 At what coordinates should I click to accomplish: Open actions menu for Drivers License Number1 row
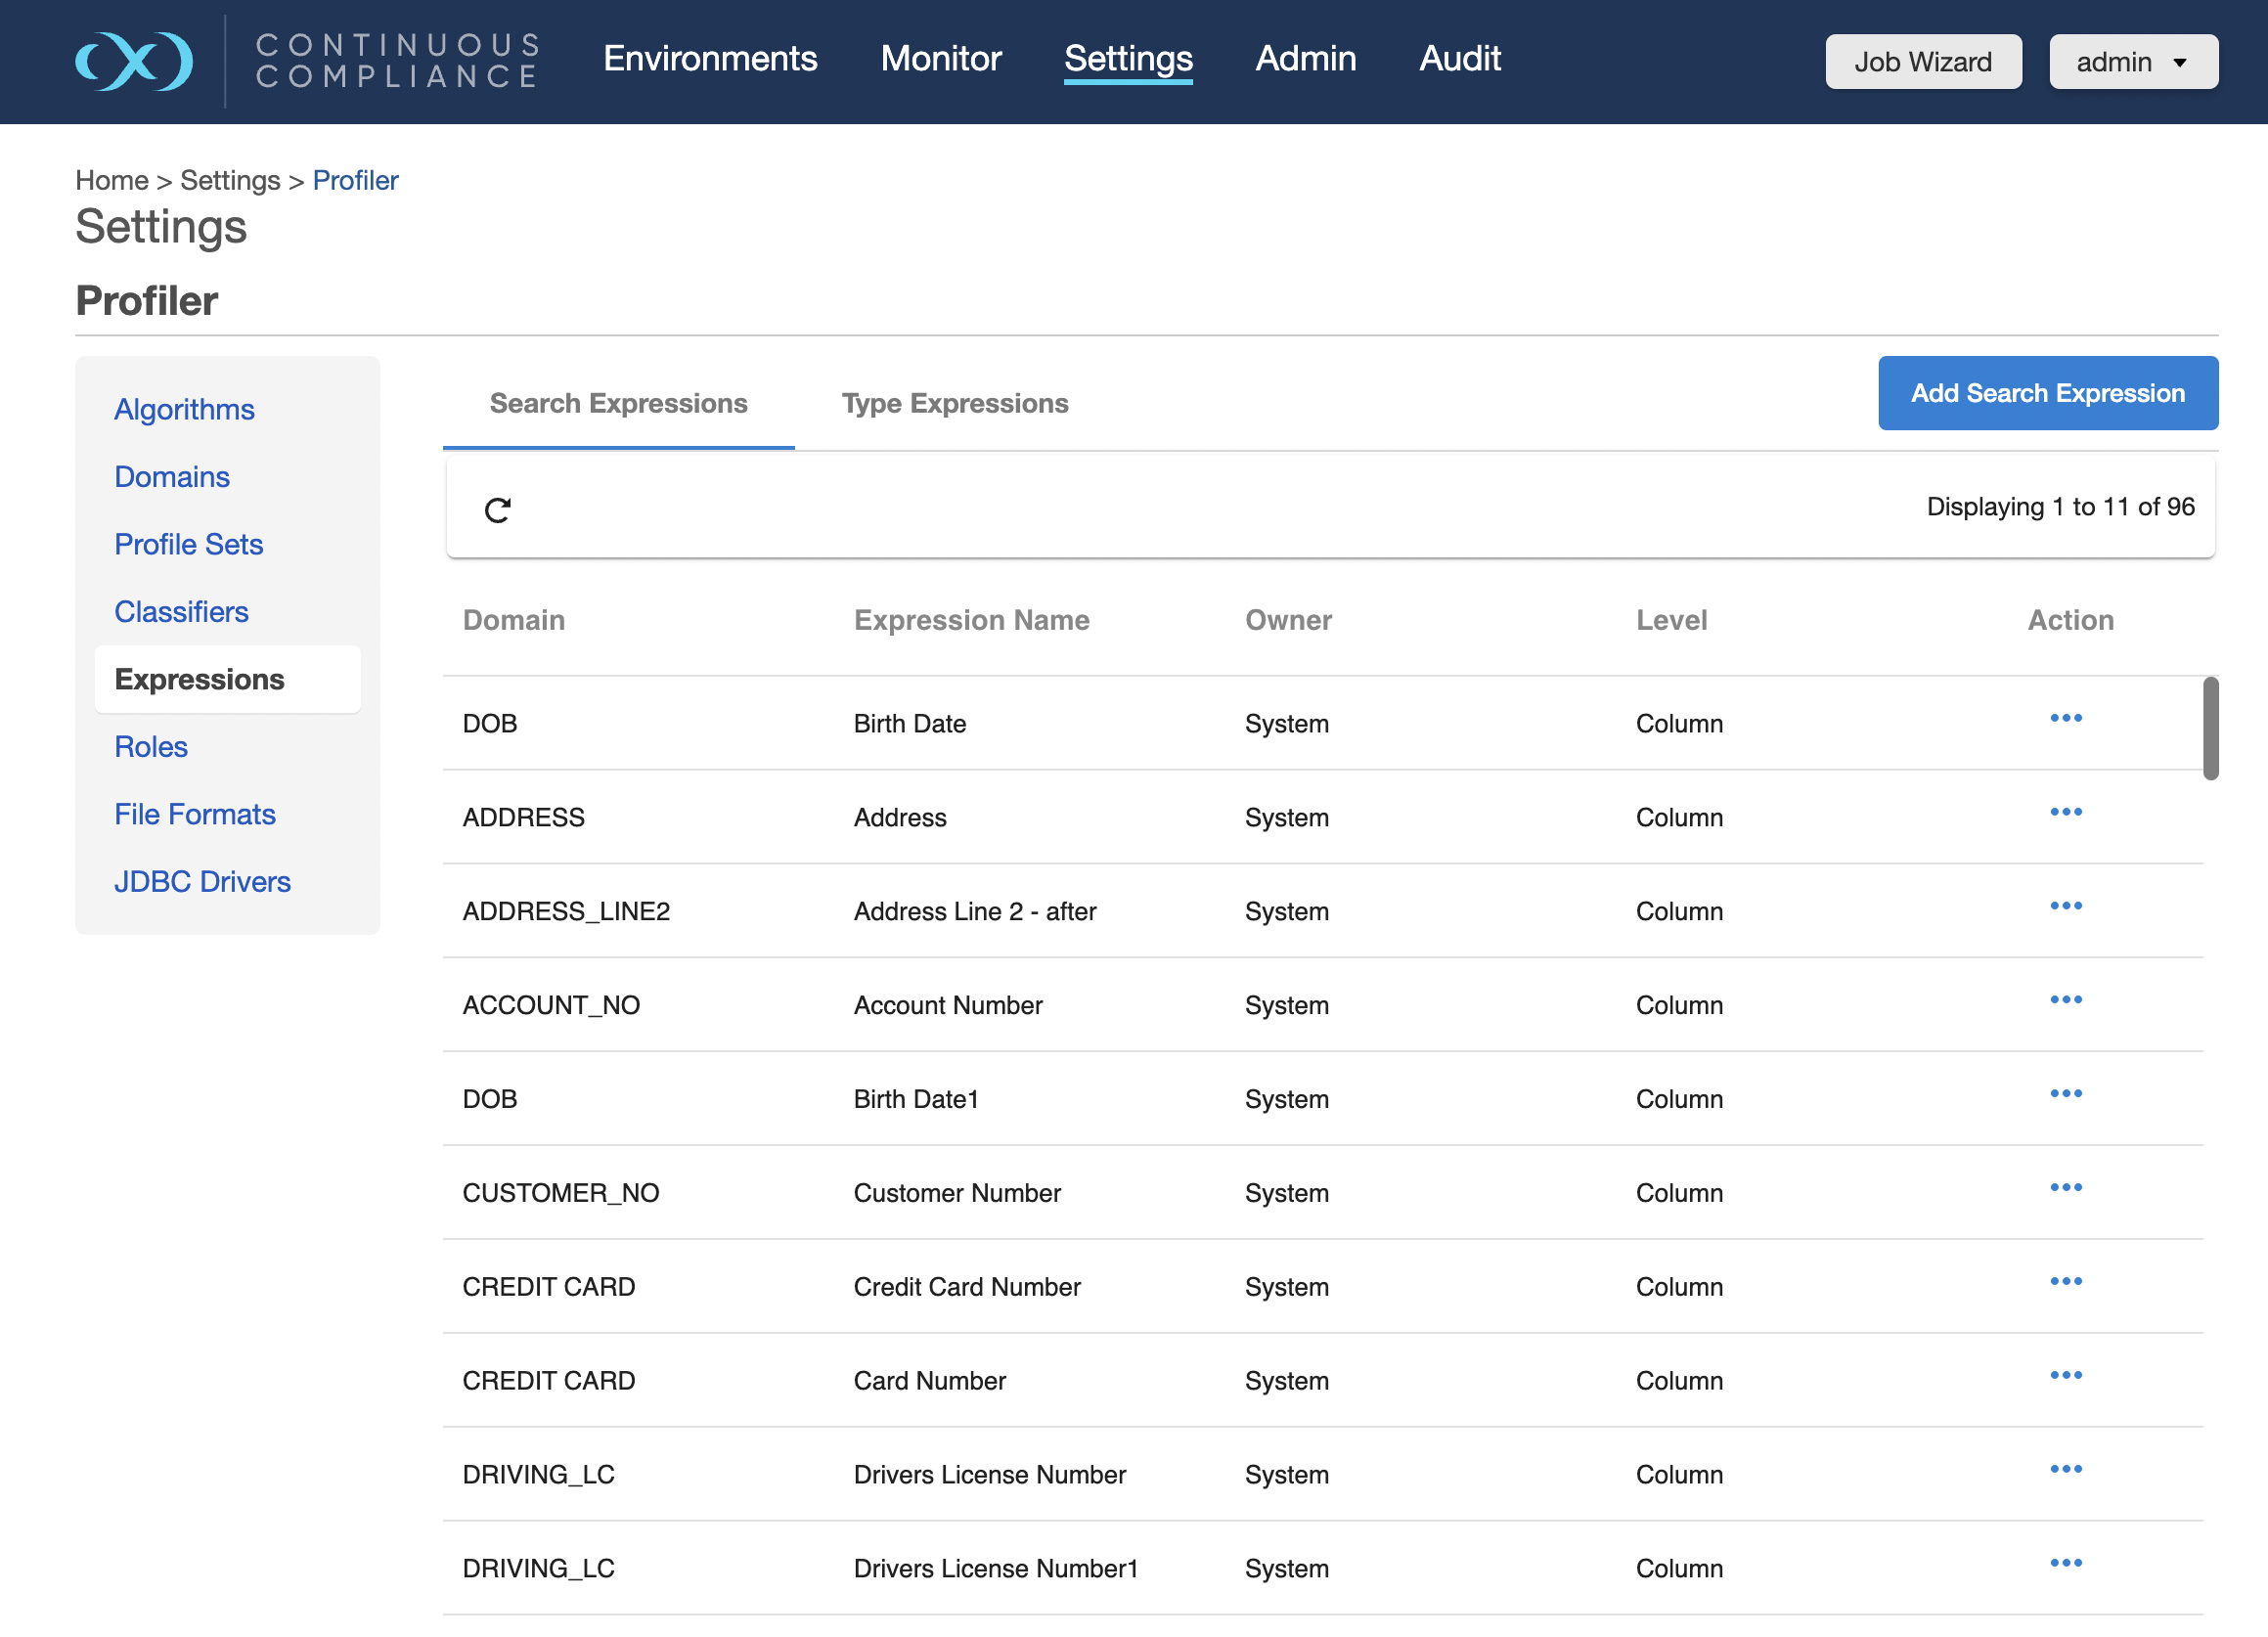[x=2065, y=1563]
